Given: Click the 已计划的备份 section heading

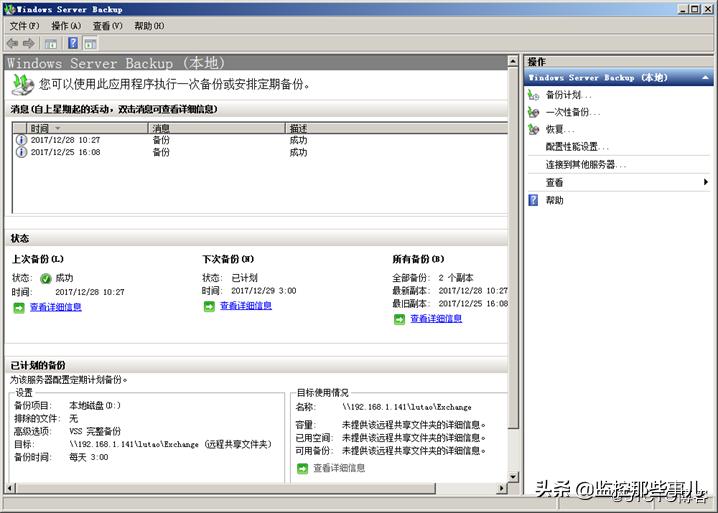Looking at the screenshot, I should coord(38,366).
